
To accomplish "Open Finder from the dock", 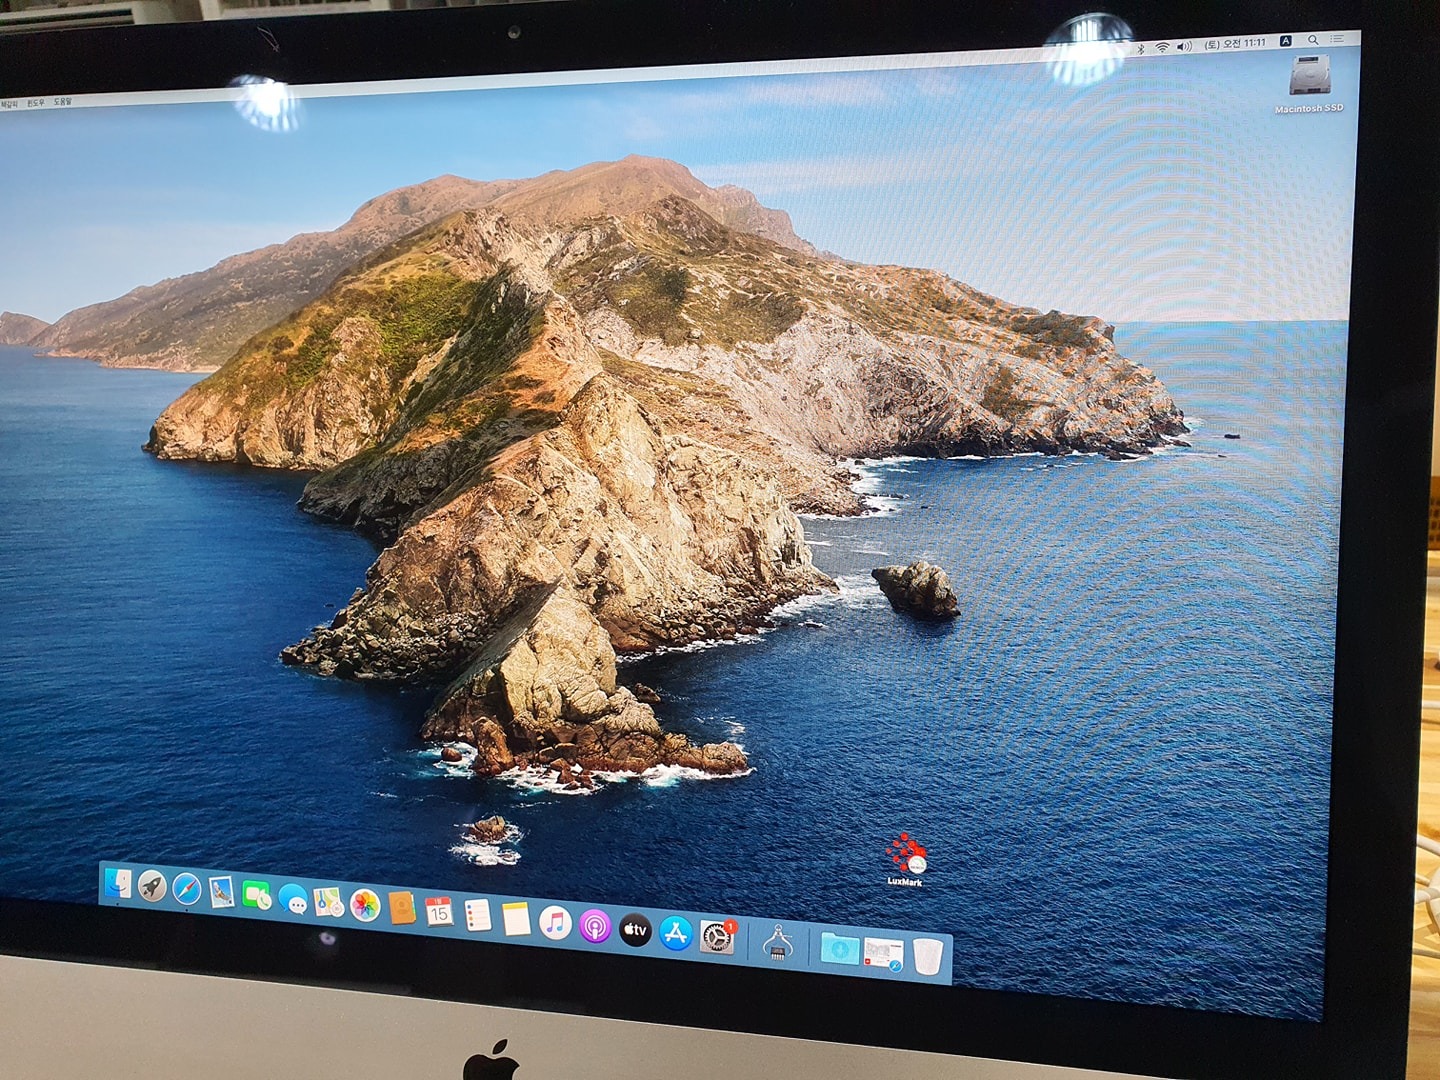I will 118,883.
